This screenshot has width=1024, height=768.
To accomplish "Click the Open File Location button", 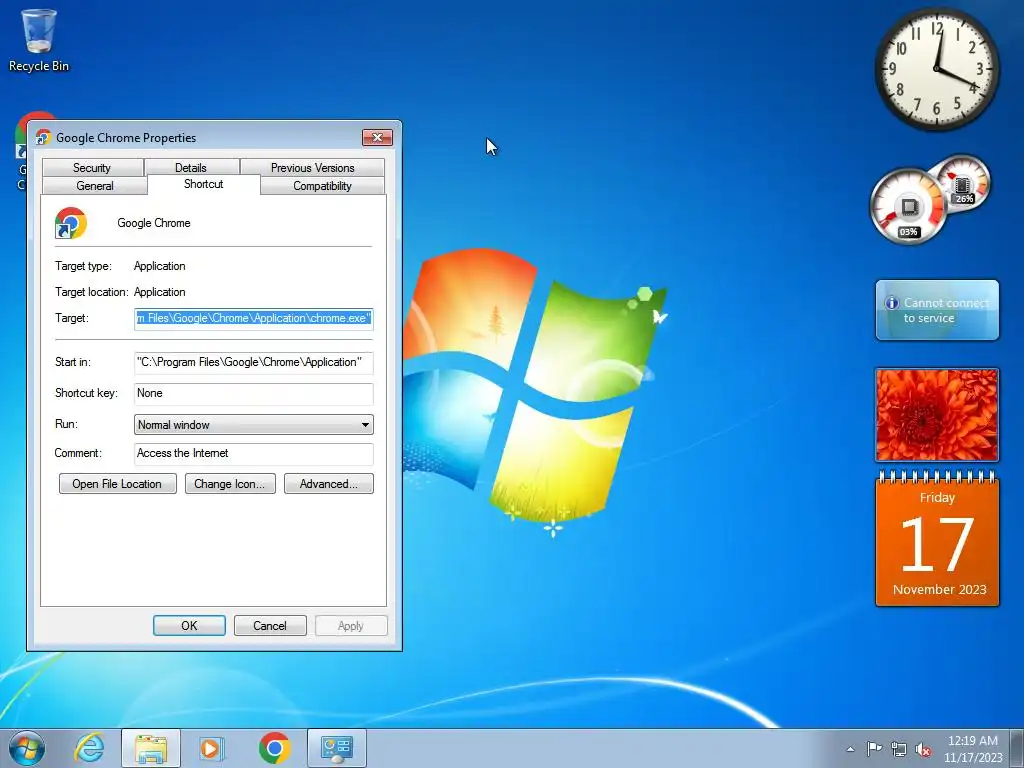I will (118, 484).
